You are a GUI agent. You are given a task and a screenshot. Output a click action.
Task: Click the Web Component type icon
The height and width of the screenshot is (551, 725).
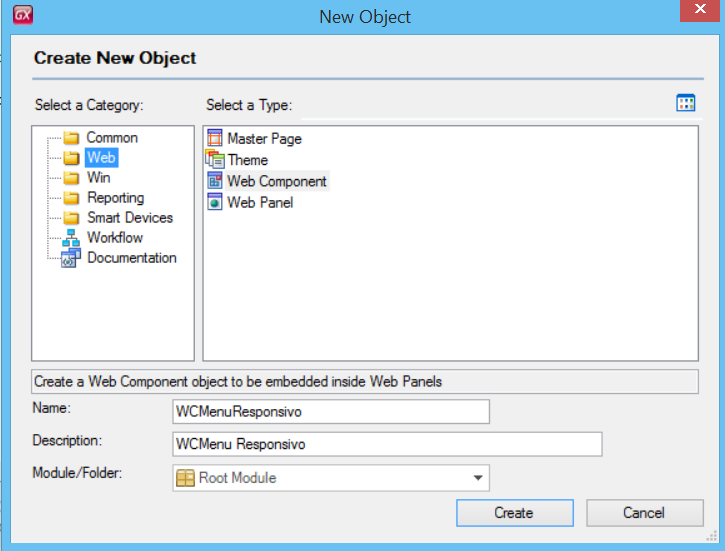pos(215,181)
